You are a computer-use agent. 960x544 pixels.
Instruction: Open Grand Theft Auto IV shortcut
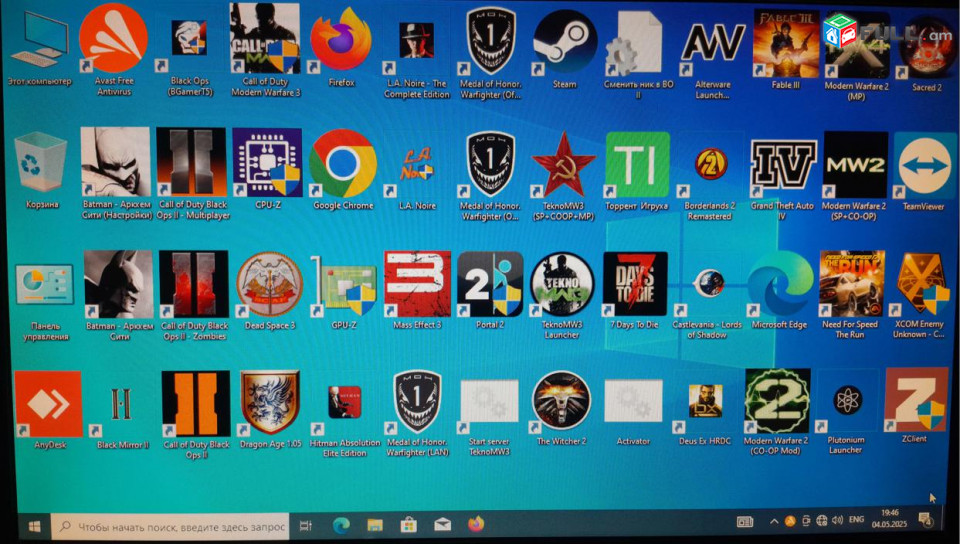pyautogui.click(x=783, y=165)
